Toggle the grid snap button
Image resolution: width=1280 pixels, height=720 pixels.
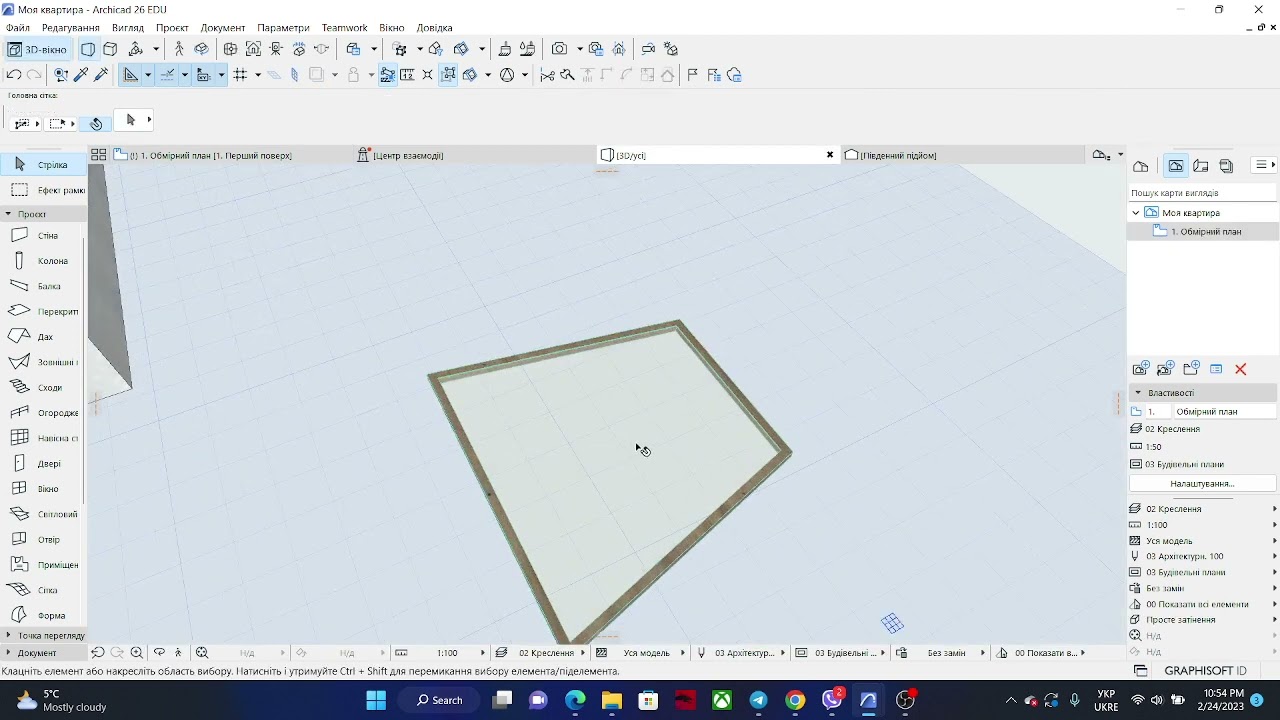click(x=240, y=75)
